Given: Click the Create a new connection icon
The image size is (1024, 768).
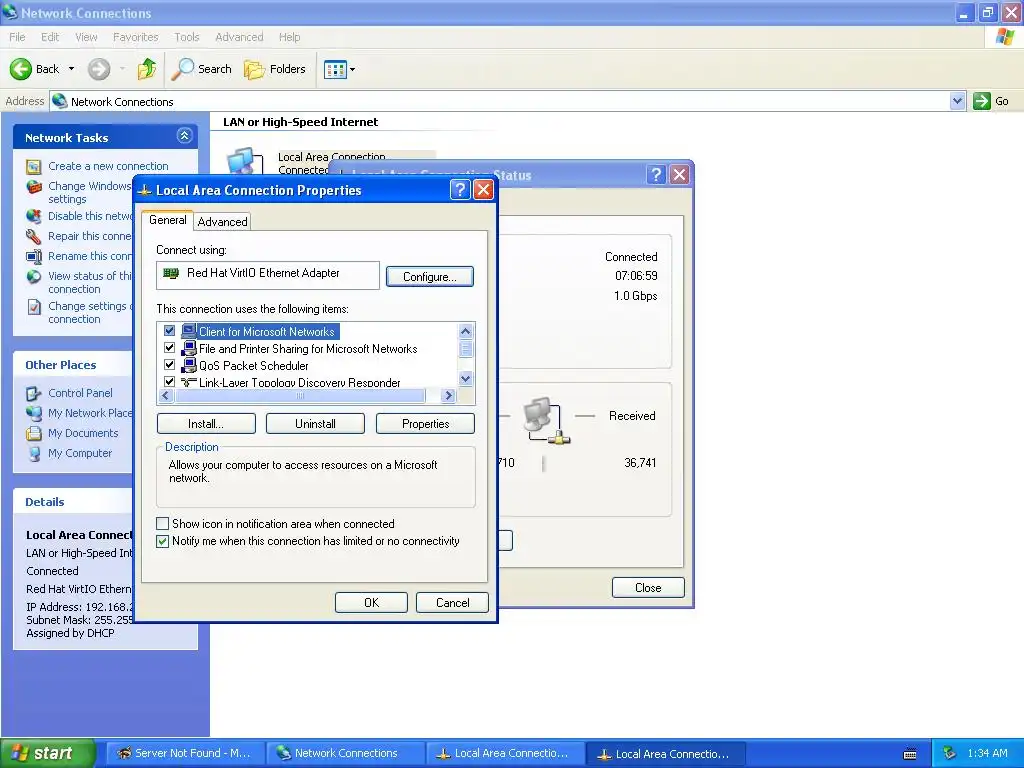Looking at the screenshot, I should click(33, 167).
